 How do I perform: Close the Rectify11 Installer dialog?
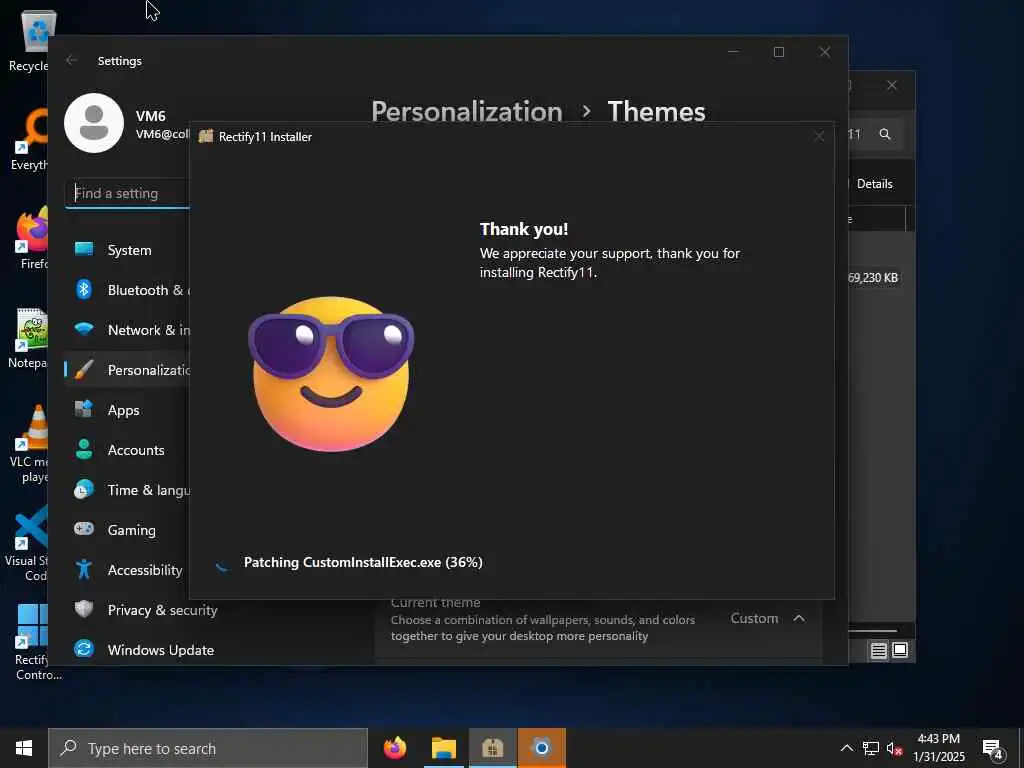pyautogui.click(x=819, y=136)
